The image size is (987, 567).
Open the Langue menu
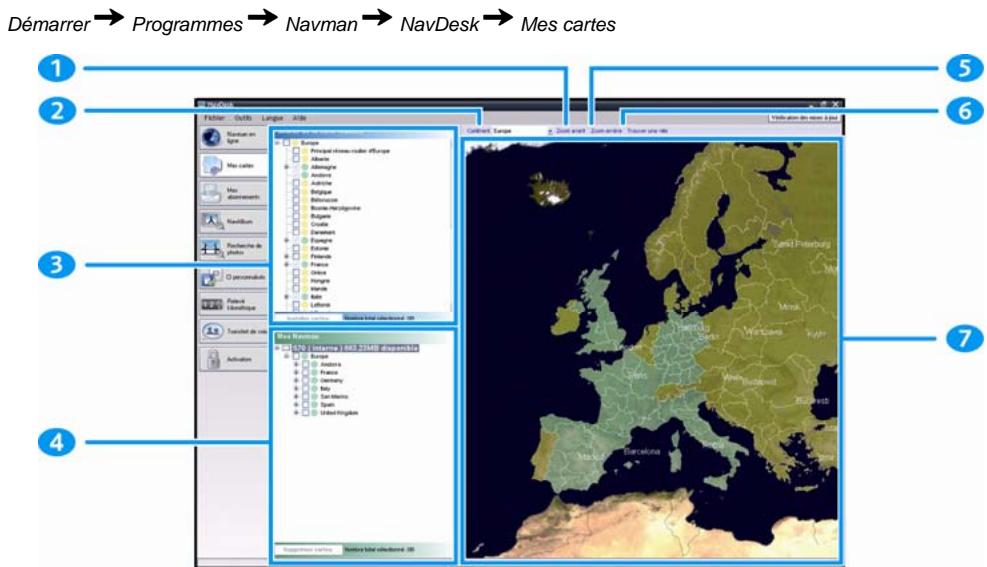(273, 118)
